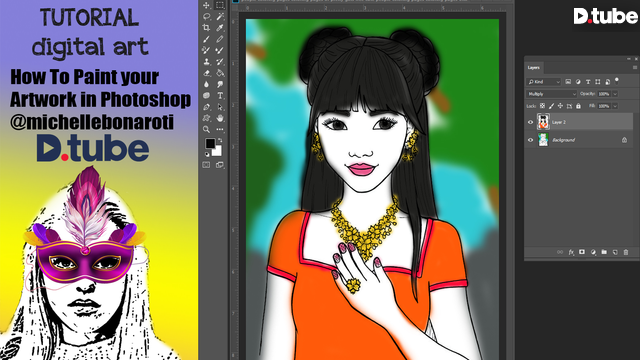
Task: Lock all layer attributes
Action: (578, 106)
